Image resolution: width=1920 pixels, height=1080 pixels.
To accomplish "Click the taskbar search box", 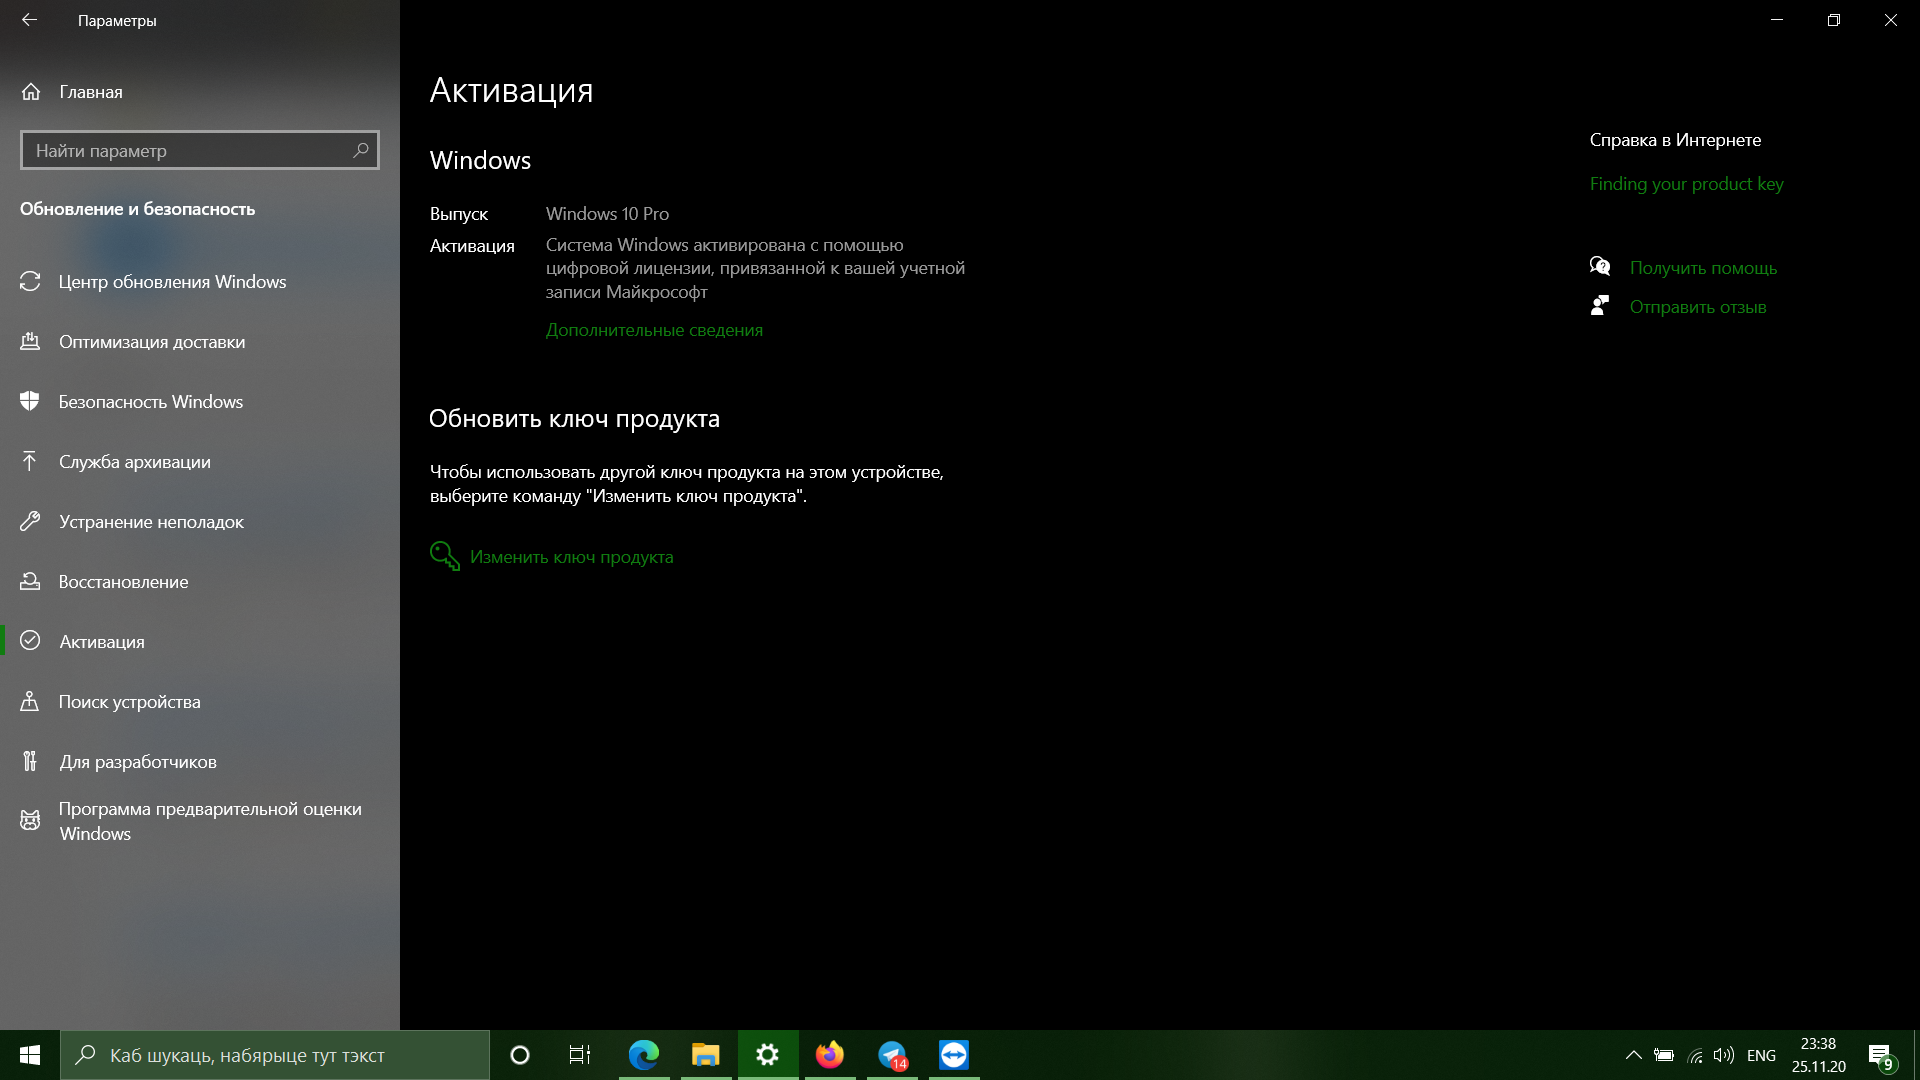I will (275, 1055).
